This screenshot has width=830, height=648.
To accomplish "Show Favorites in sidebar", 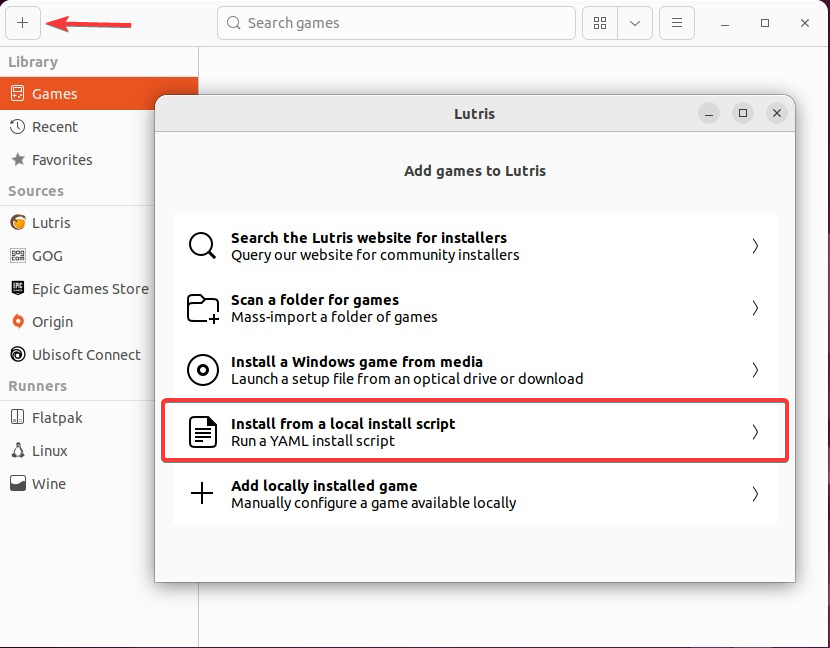I will pyautogui.click(x=61, y=160).
